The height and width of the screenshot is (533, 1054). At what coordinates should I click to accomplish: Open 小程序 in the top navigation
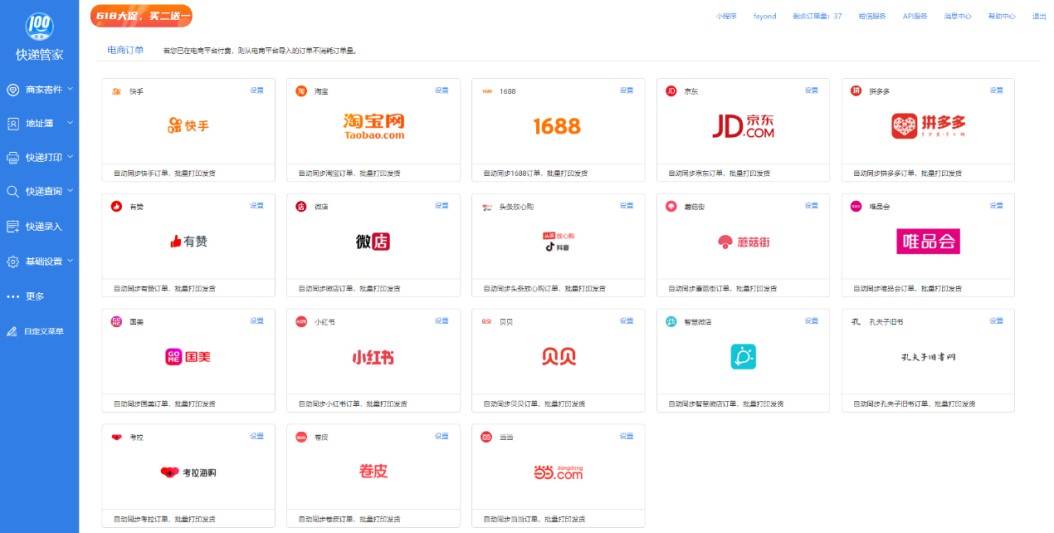(x=726, y=16)
